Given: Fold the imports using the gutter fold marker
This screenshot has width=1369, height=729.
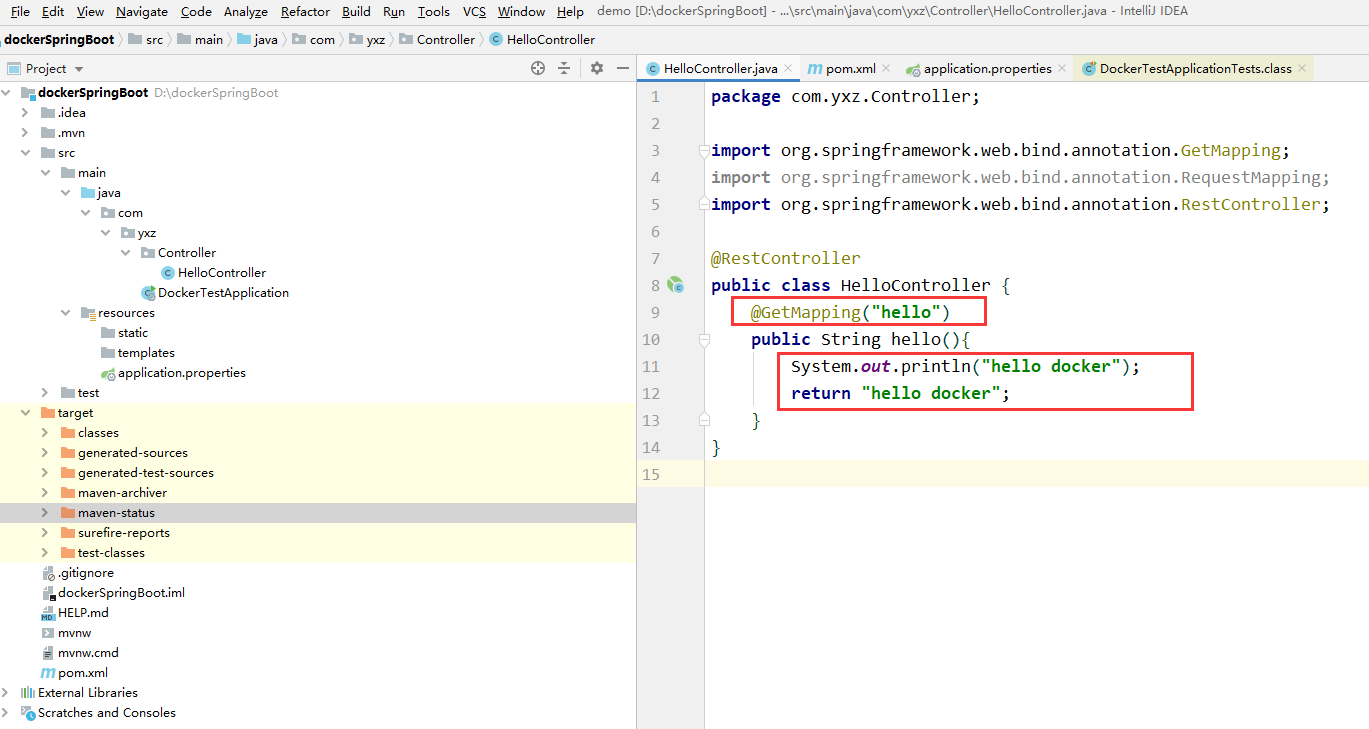Looking at the screenshot, I should (704, 150).
